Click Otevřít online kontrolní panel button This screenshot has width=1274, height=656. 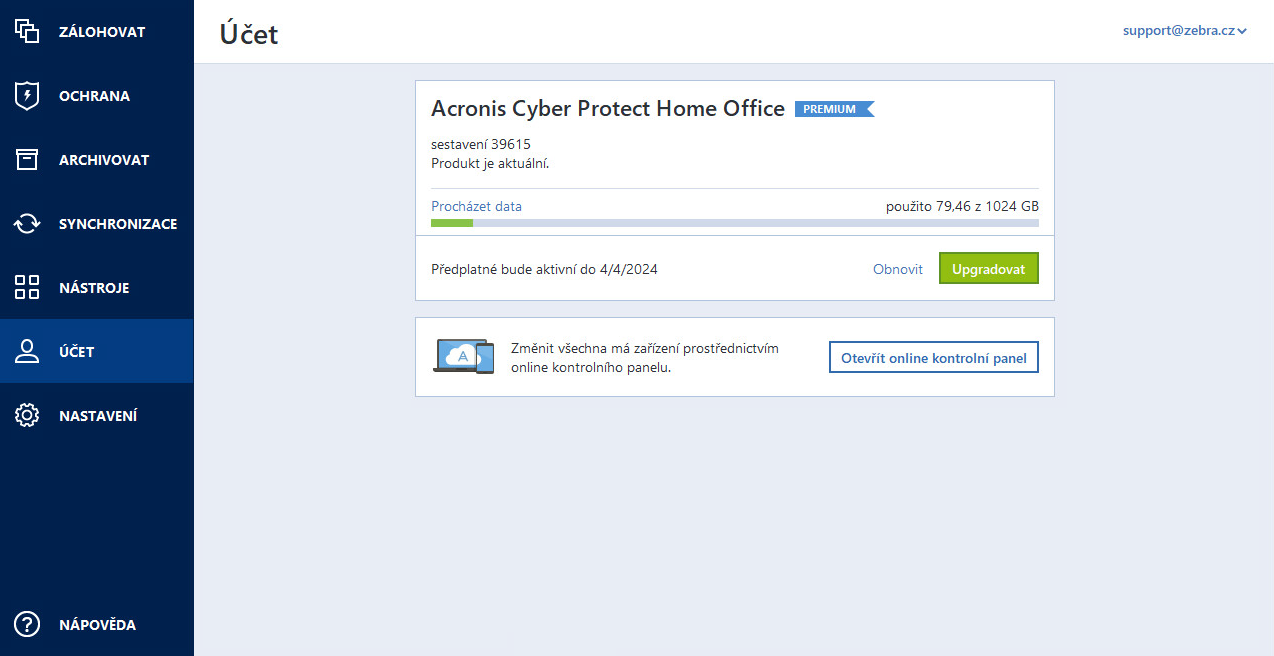pos(934,357)
